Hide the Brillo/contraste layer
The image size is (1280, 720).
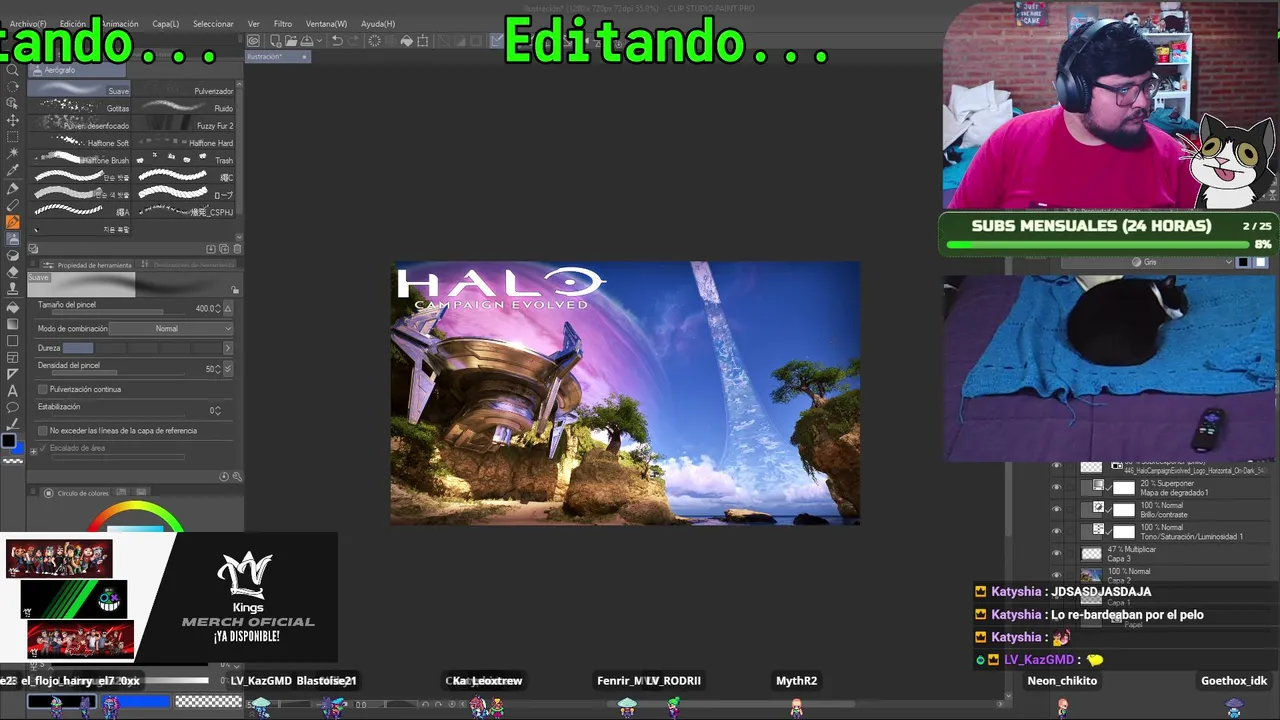[x=1056, y=510]
